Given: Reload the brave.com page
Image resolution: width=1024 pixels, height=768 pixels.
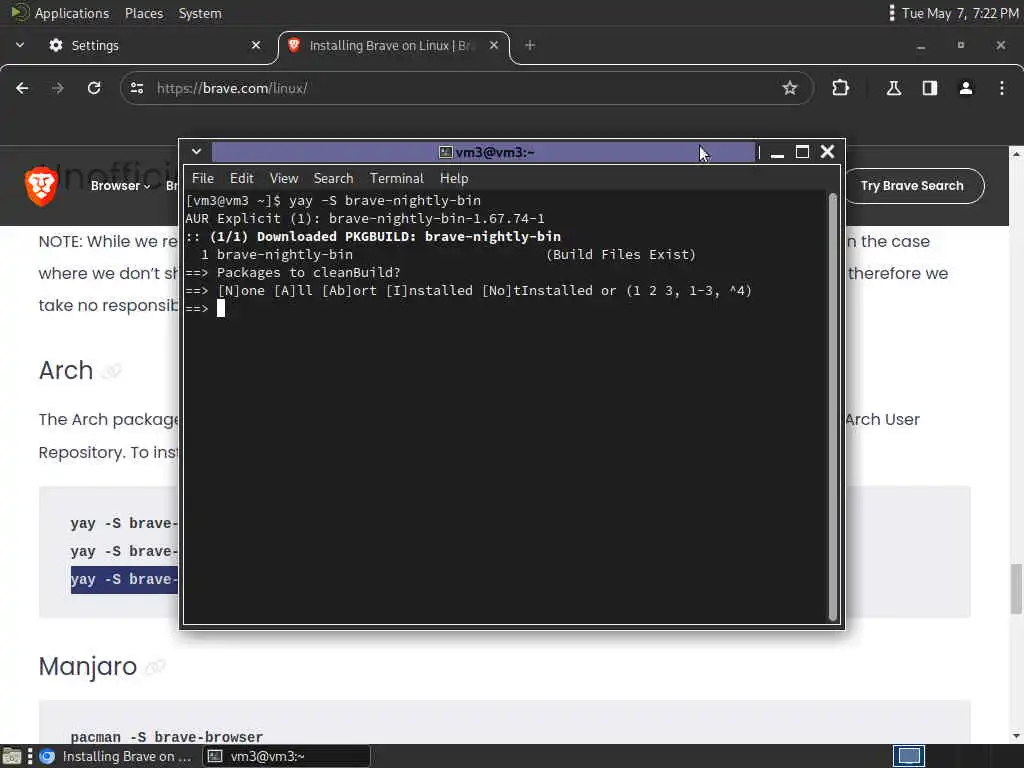Looking at the screenshot, I should tap(94, 88).
